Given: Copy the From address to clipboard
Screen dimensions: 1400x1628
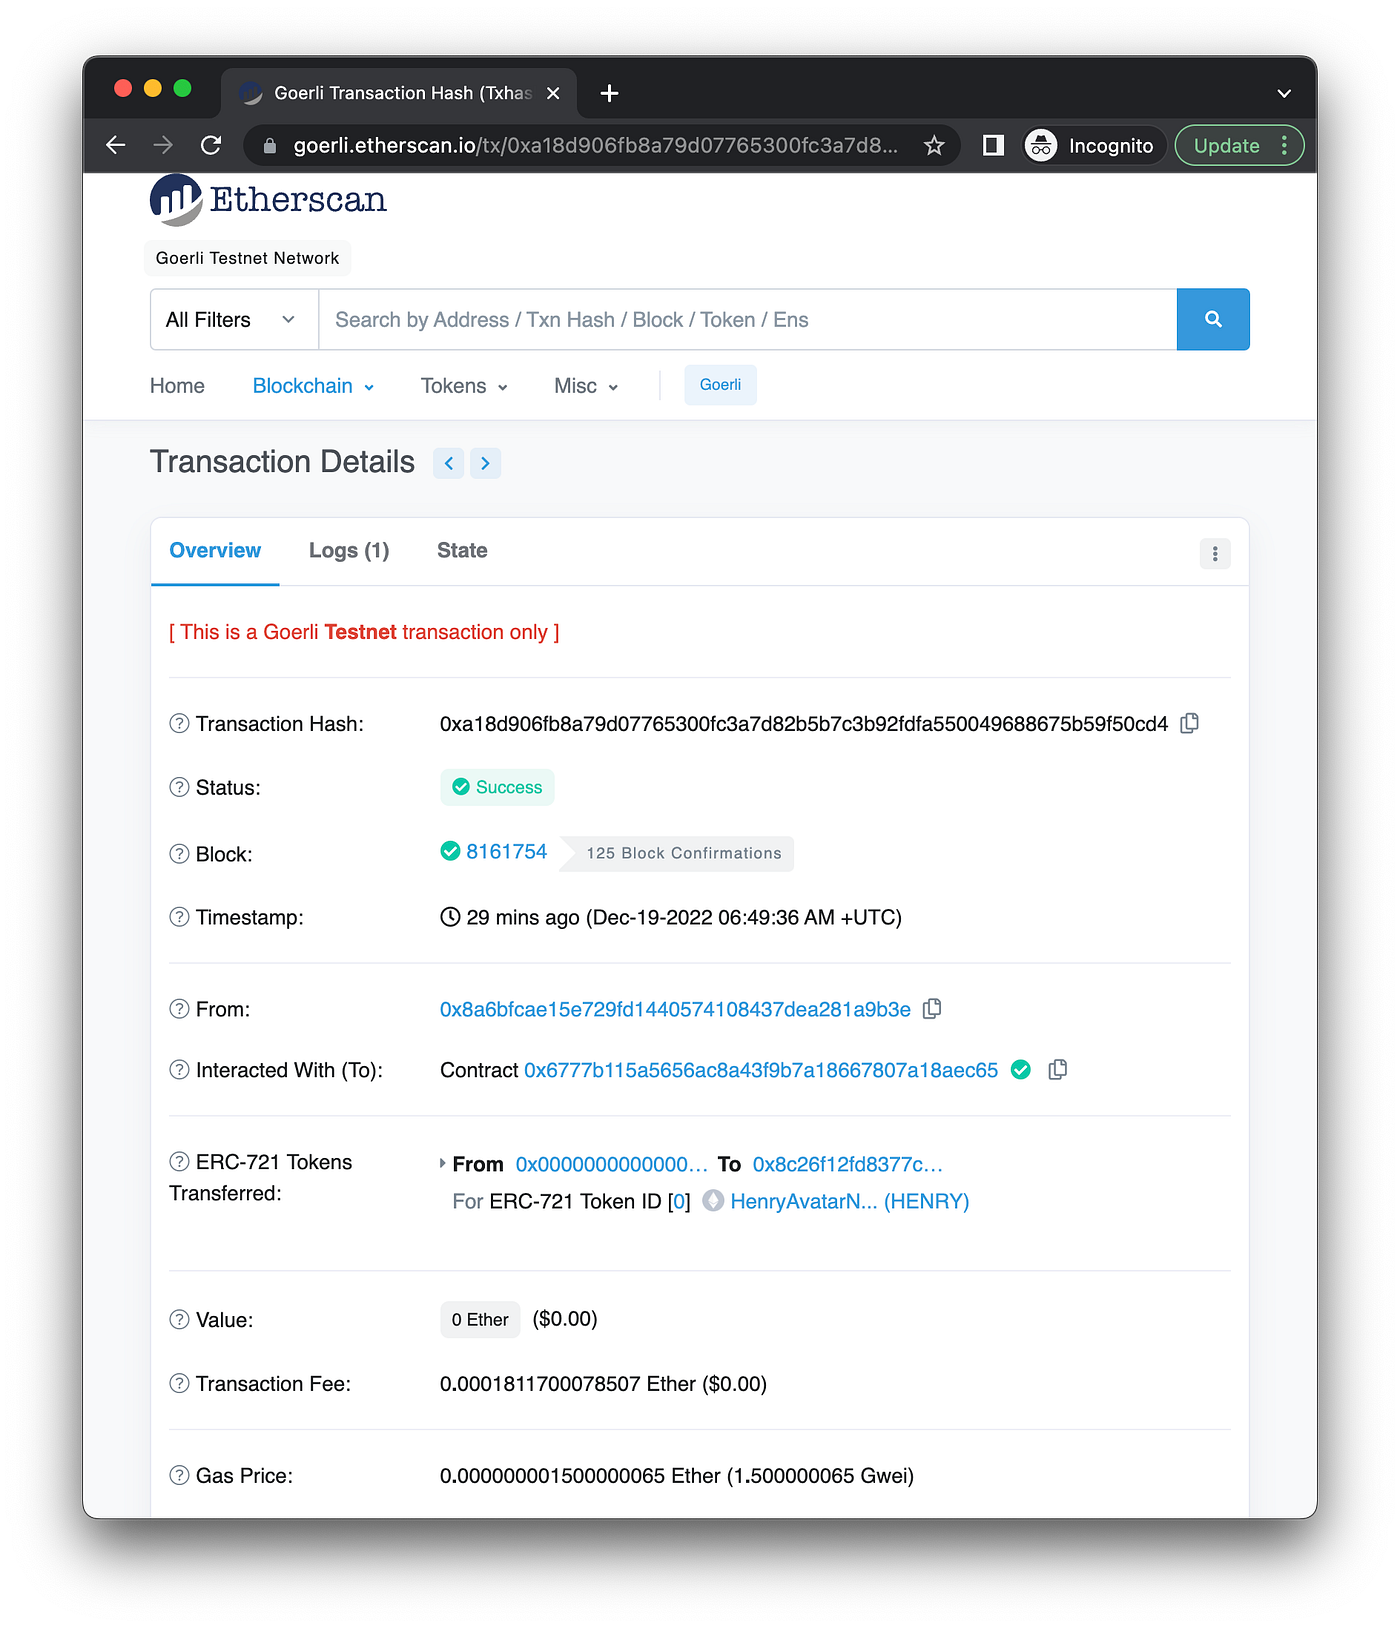Looking at the screenshot, I should tap(932, 1009).
